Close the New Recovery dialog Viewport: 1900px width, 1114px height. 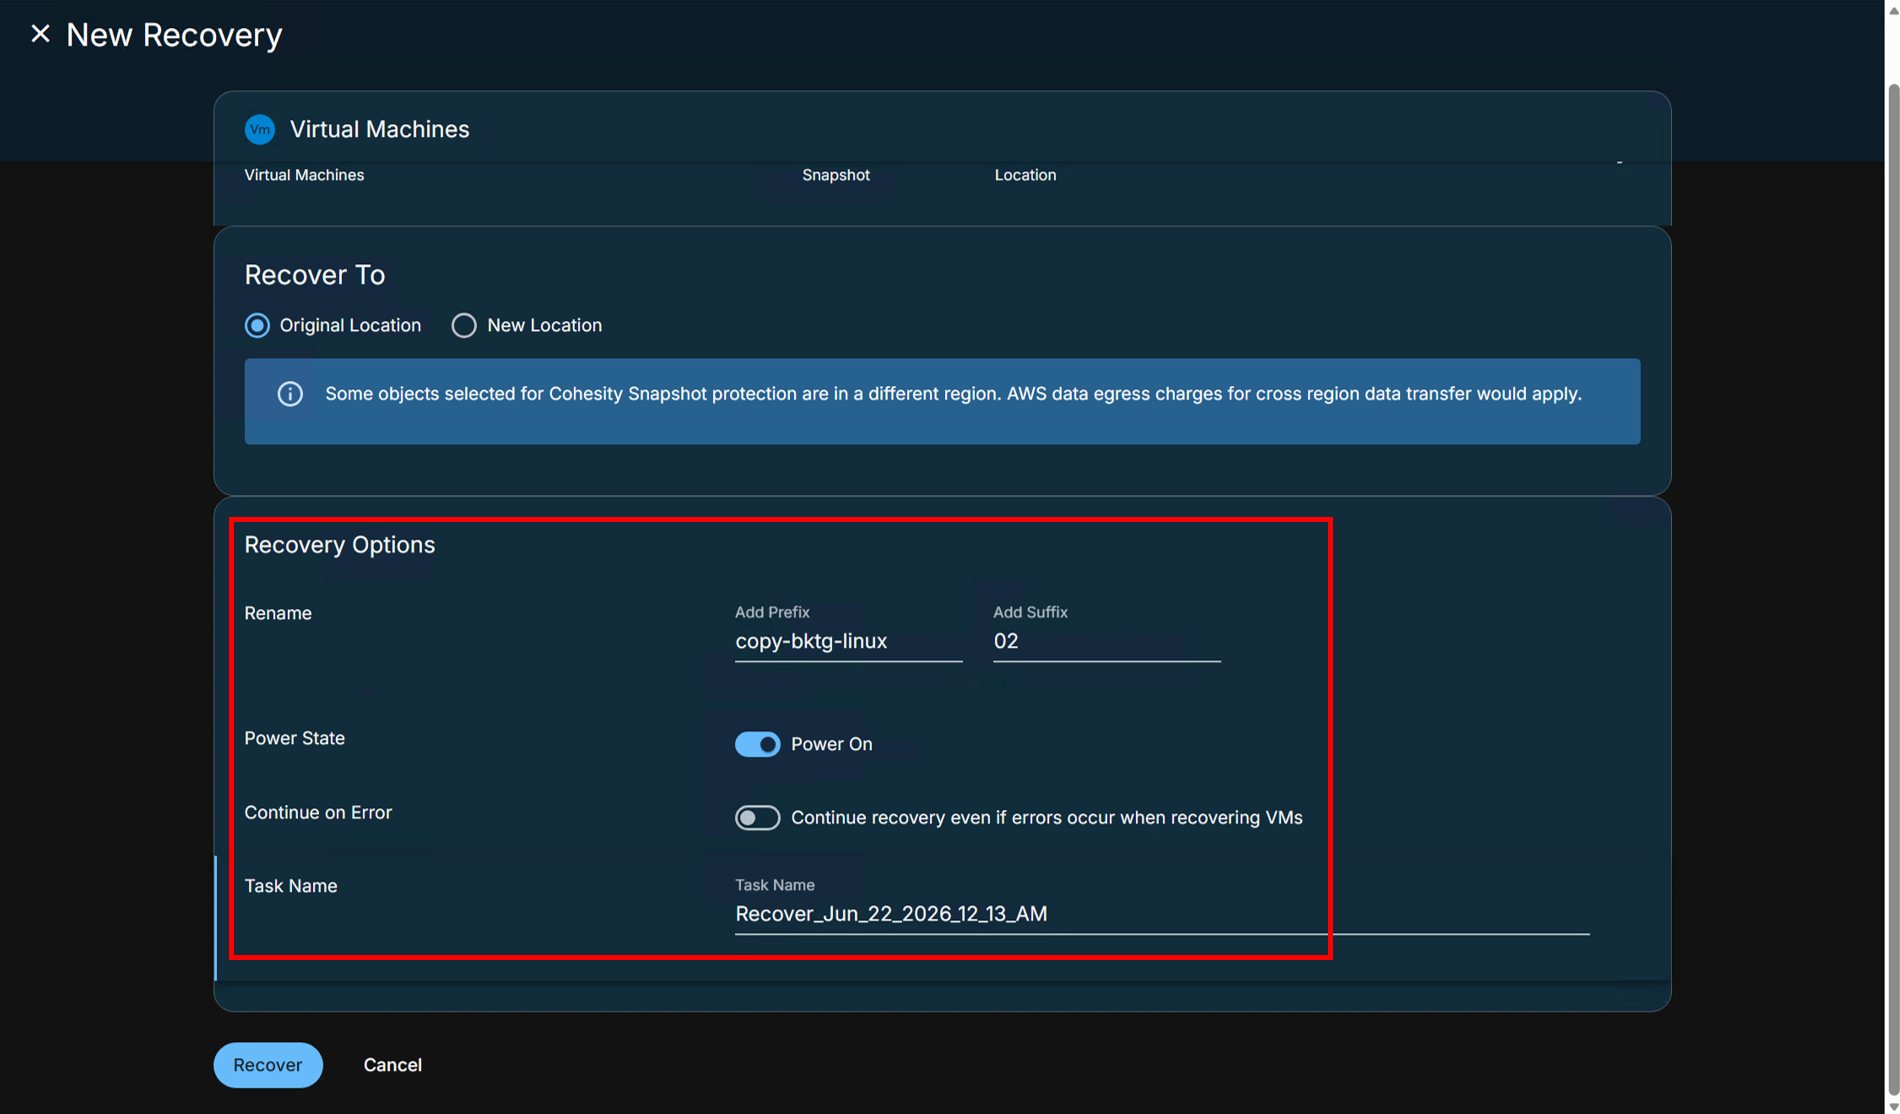click(40, 34)
